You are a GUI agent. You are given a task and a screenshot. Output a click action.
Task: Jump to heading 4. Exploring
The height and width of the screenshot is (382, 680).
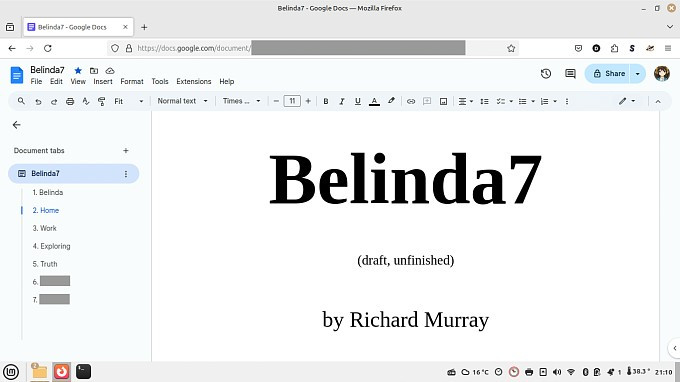pos(51,246)
